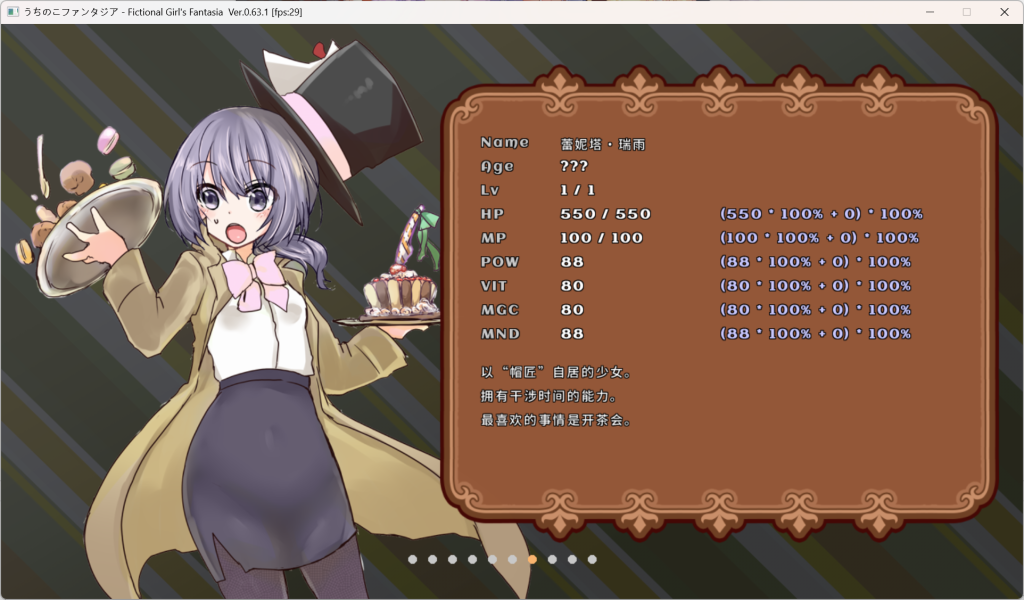Select the last page indicator dot

pos(592,559)
